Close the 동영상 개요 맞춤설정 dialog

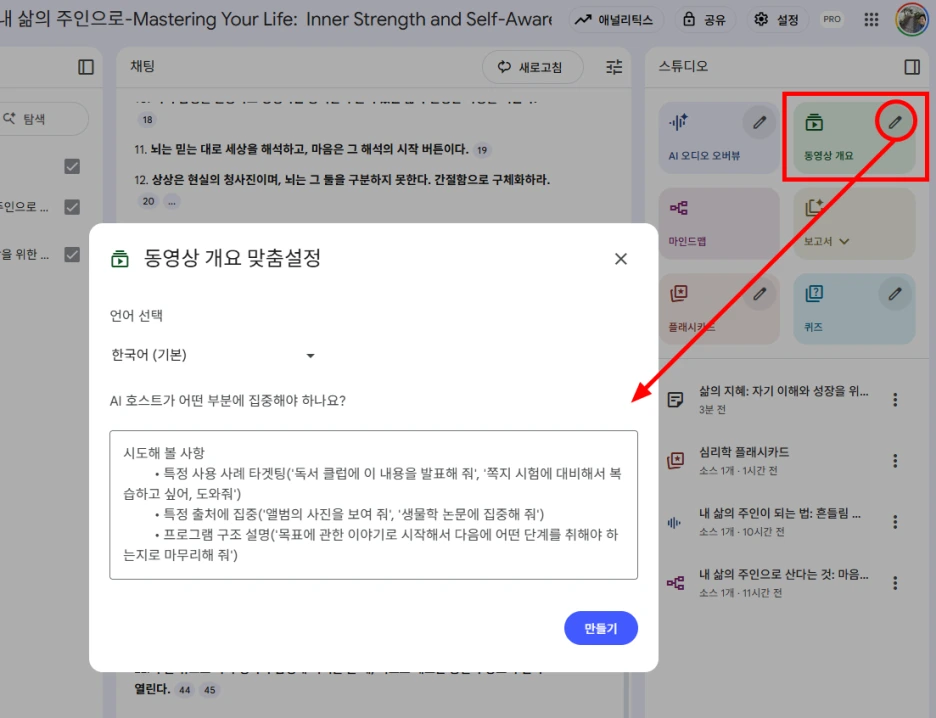click(621, 259)
